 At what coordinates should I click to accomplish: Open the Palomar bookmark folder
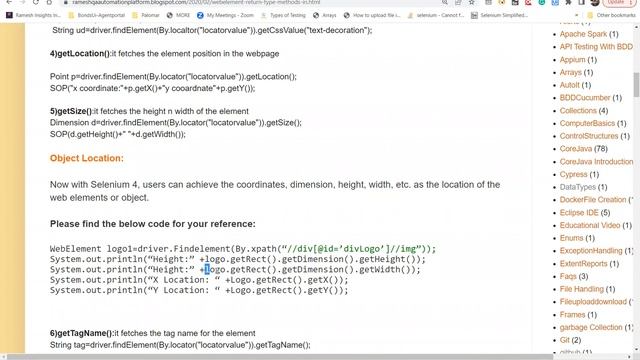(x=146, y=16)
